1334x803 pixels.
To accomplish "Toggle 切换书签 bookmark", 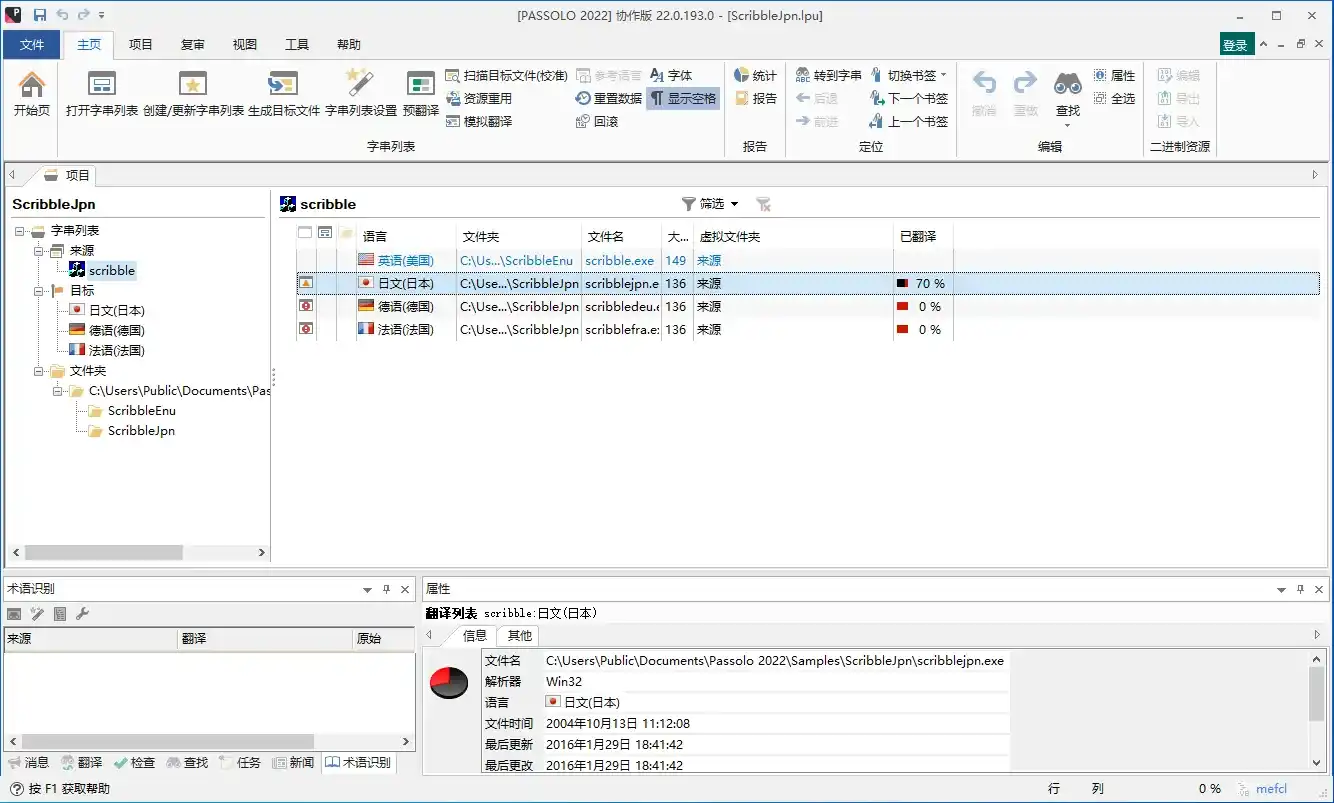I will pyautogui.click(x=909, y=76).
